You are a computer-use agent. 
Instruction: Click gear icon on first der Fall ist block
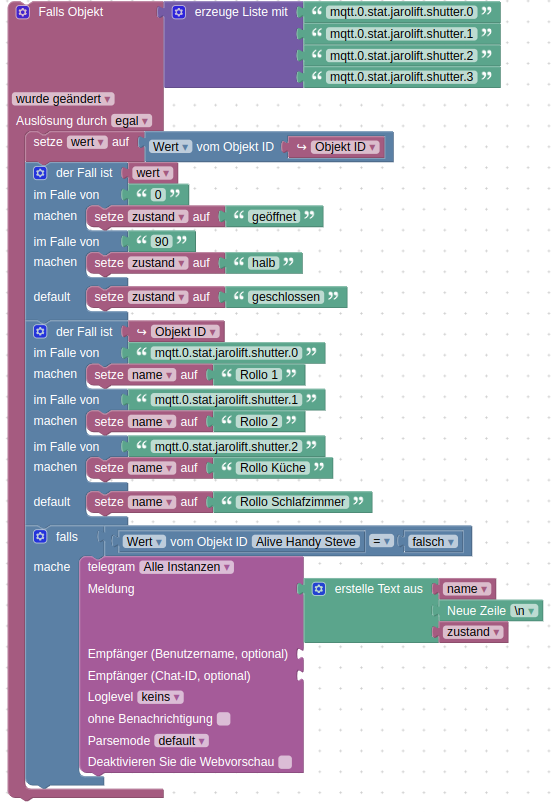(40, 173)
